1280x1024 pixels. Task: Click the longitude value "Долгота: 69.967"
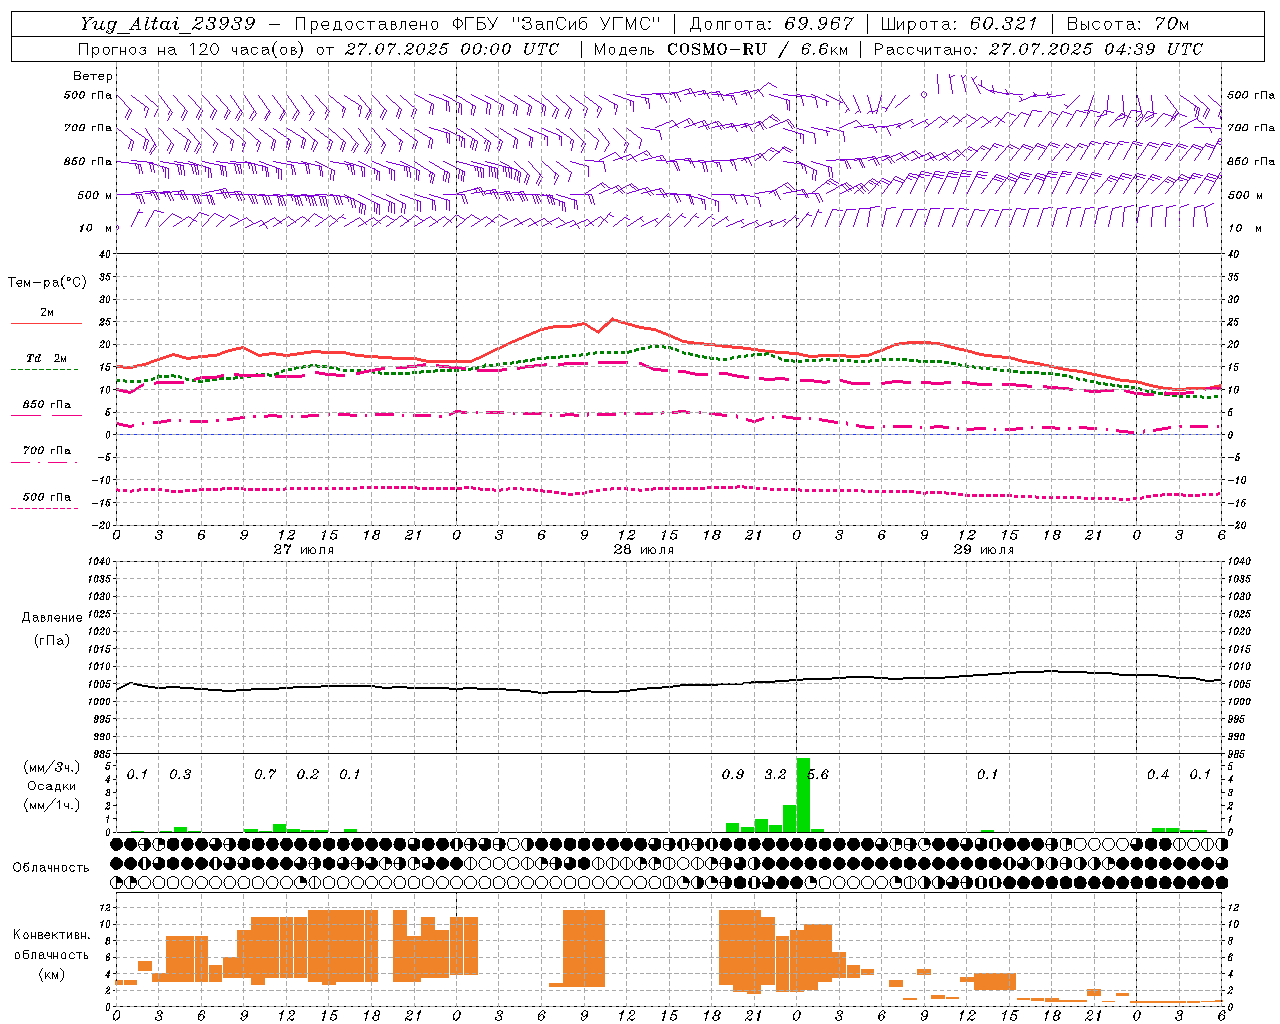[x=772, y=23]
